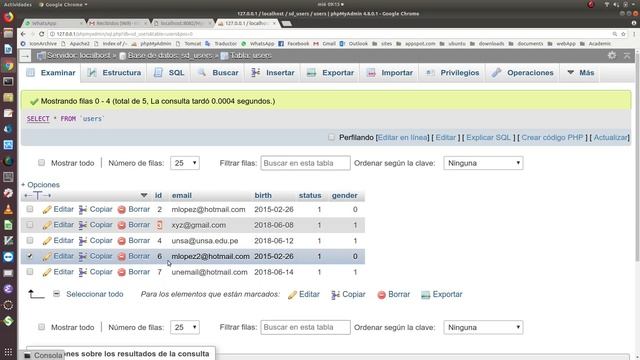Enable the upper Mostrar todo checkbox

41,162
